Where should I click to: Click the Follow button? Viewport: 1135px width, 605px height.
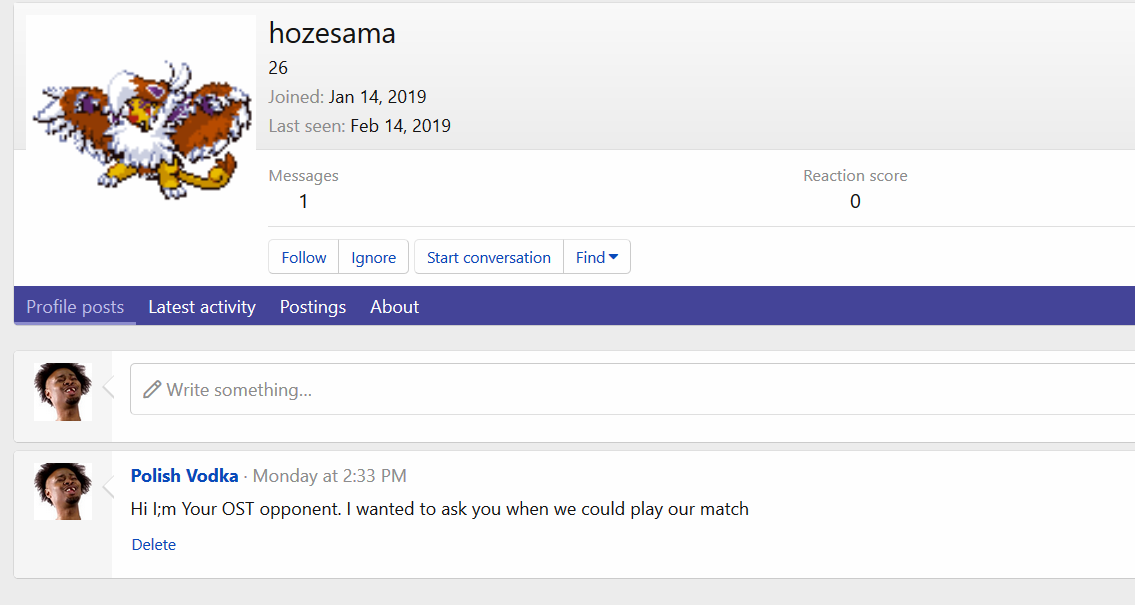pyautogui.click(x=304, y=257)
